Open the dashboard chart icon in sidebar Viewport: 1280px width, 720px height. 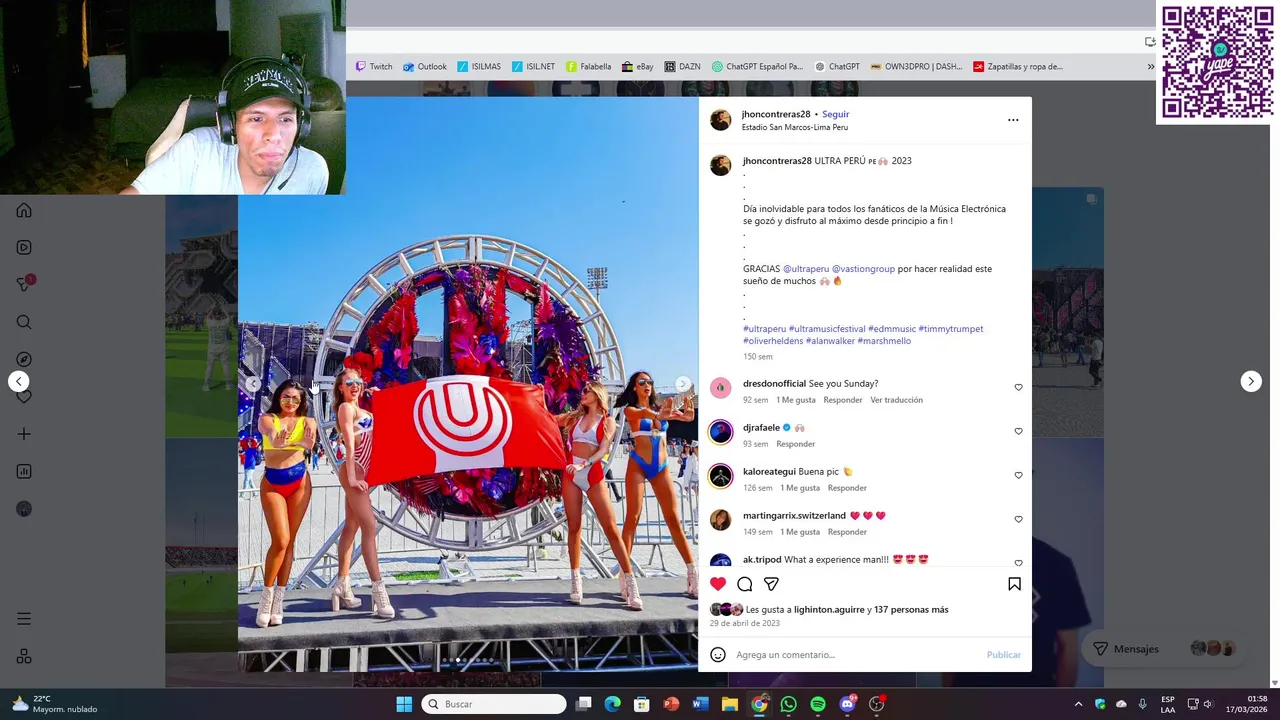tap(24, 471)
